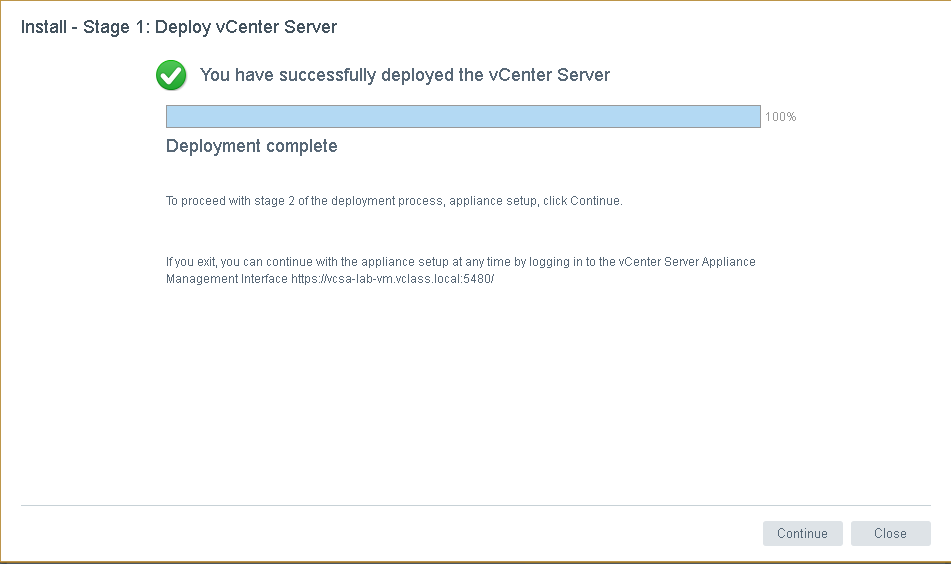Click 'vCenter Server Appliance' in the exit note

click(687, 262)
